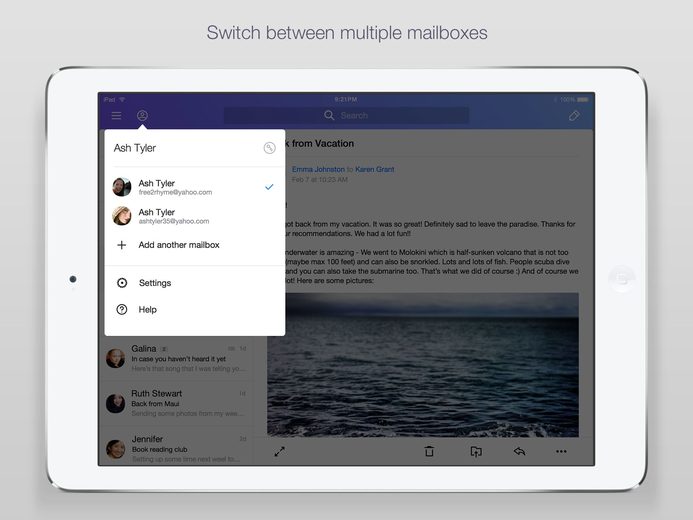Expand message with the fullscreen arrows icon
Image resolution: width=693 pixels, height=520 pixels.
point(279,452)
